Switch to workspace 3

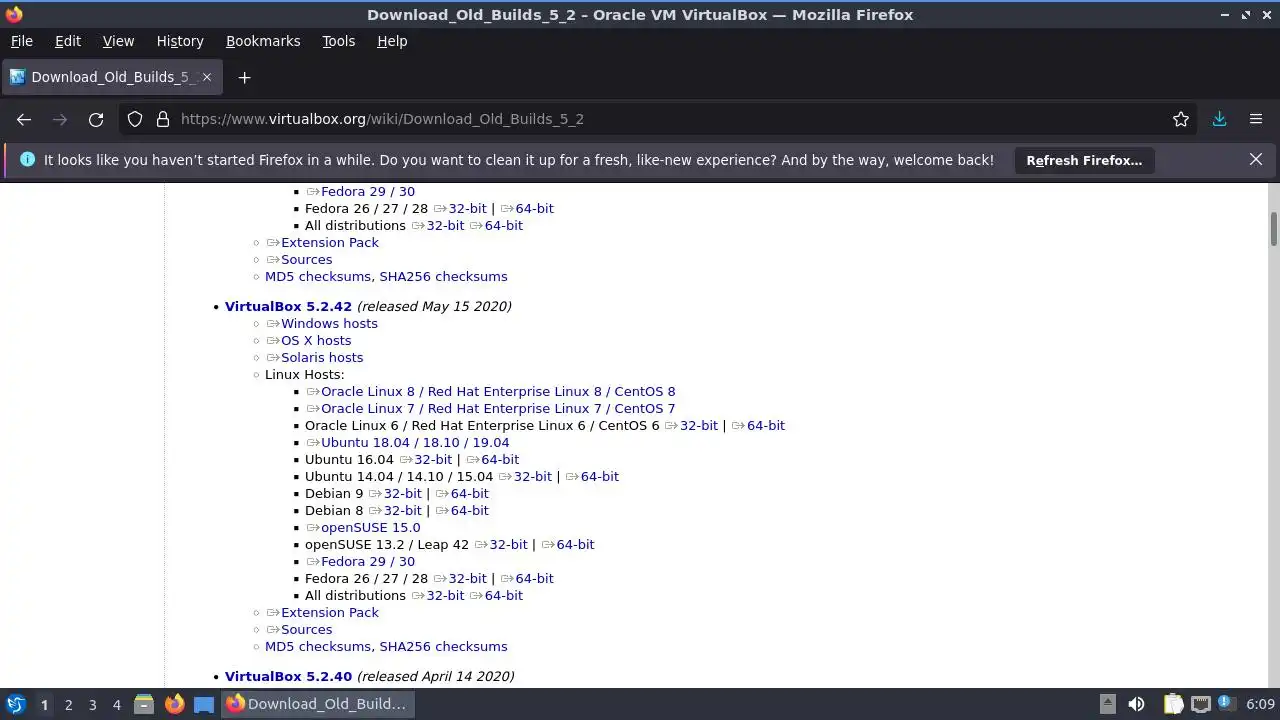[92, 705]
